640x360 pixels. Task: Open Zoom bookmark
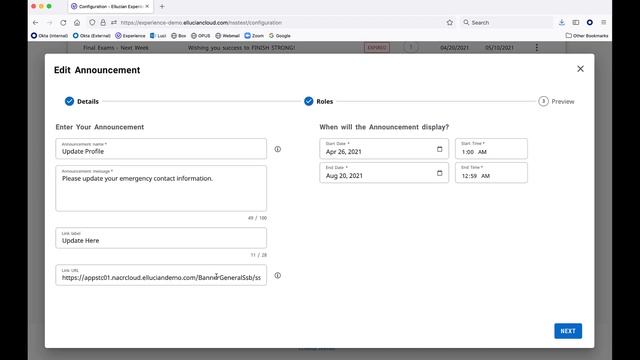[x=254, y=36]
